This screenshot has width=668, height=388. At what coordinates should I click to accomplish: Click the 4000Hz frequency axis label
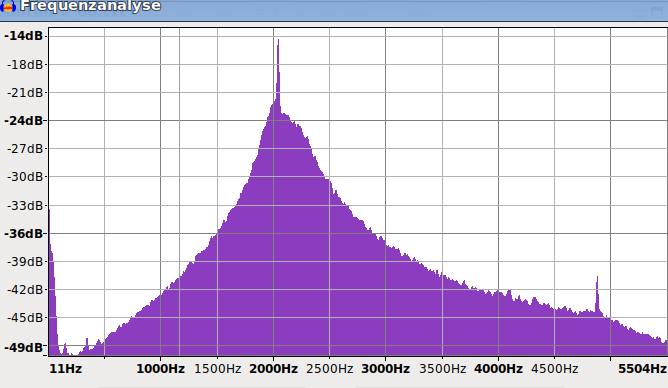pos(498,369)
